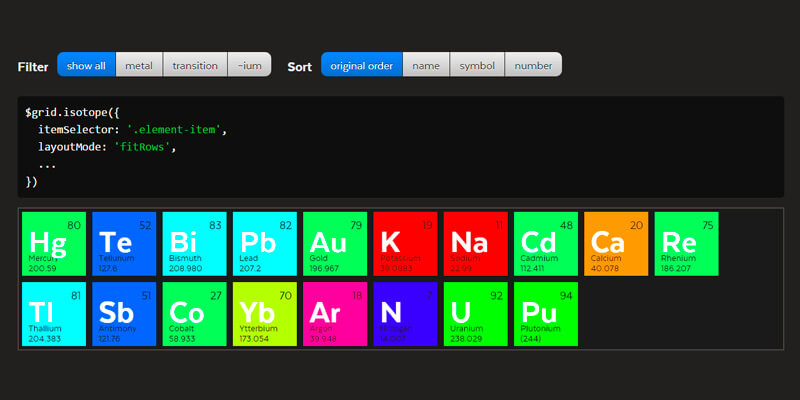Filter elements ending in -ium
Image resolution: width=800 pixels, height=400 pixels.
point(249,65)
